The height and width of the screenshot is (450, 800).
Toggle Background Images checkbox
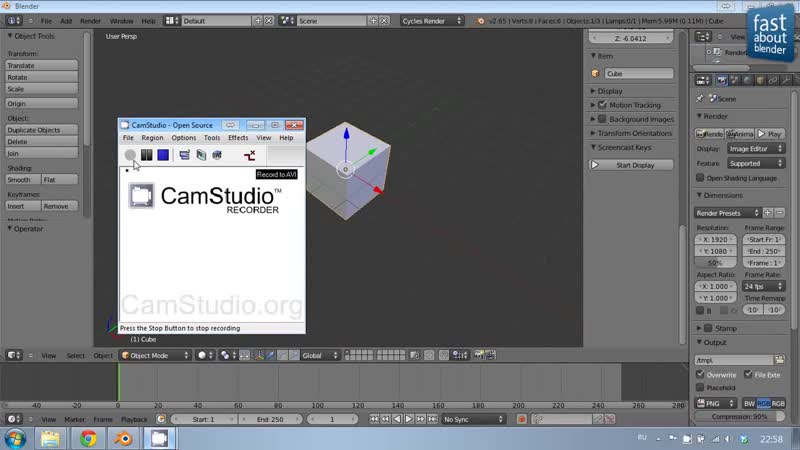pyautogui.click(x=603, y=119)
